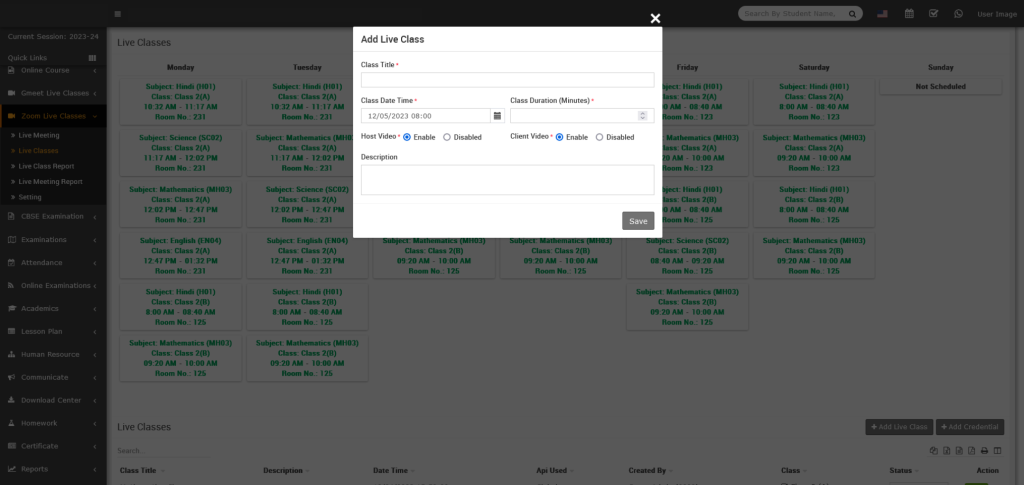Click the calendar icon beside Class Date Time
Screen dimensions: 1024x485
[x=497, y=116]
